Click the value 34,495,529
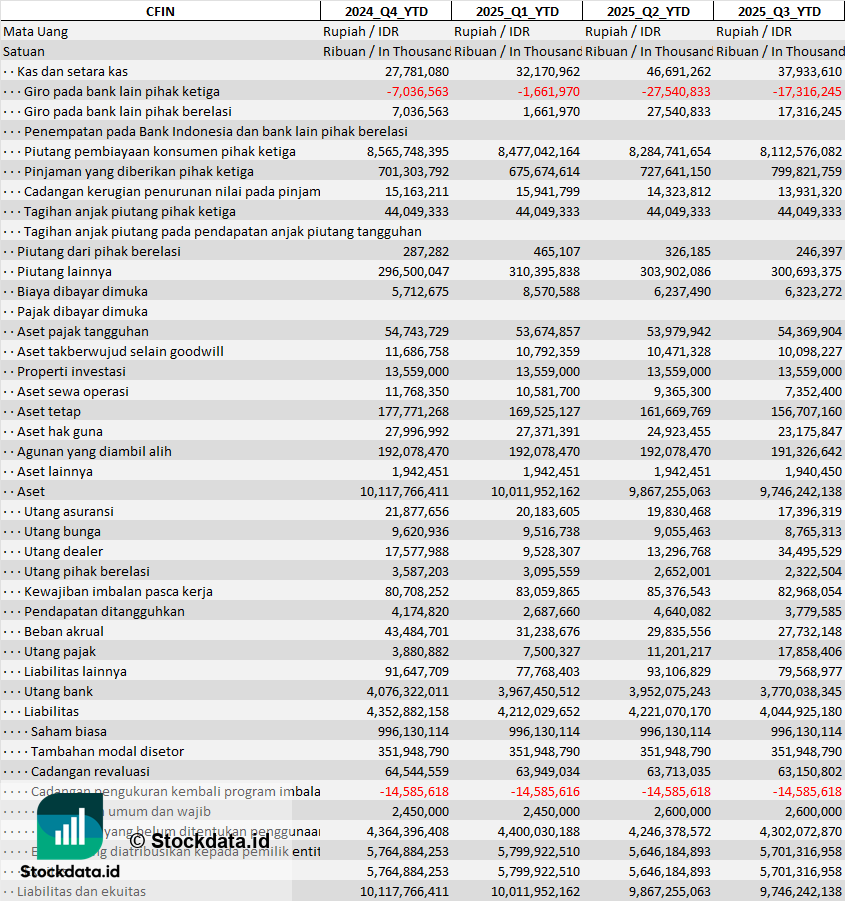845x901 pixels. [810, 552]
